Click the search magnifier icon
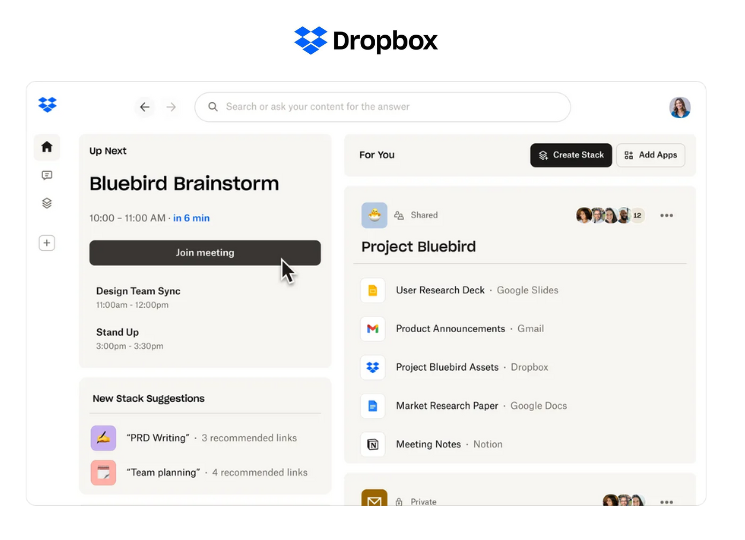This screenshot has width=745, height=540. (x=213, y=107)
